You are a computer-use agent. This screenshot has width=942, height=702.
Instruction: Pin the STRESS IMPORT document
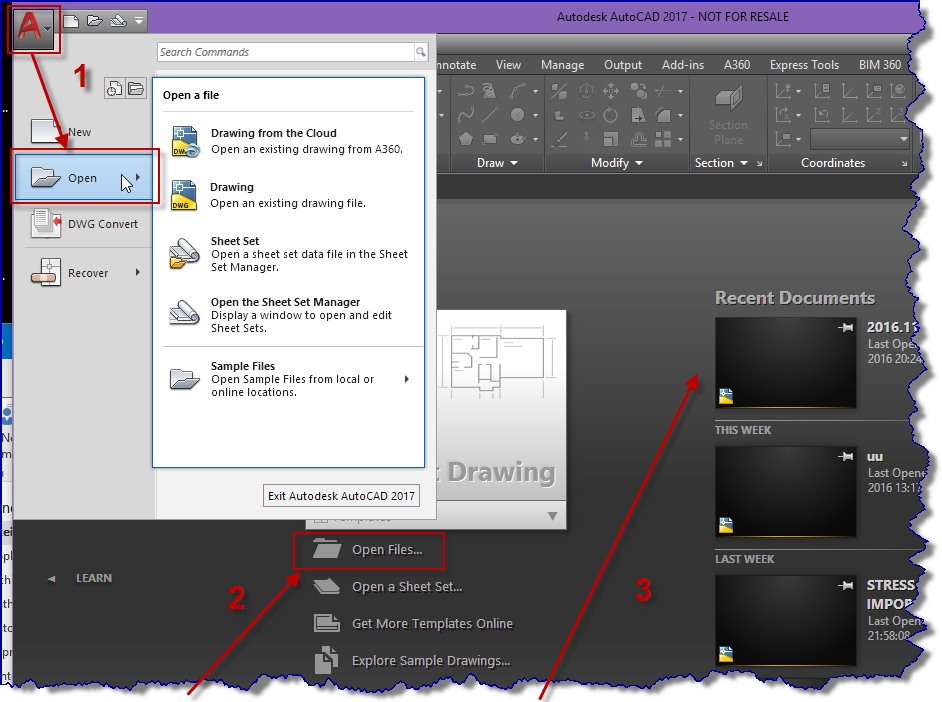point(847,584)
